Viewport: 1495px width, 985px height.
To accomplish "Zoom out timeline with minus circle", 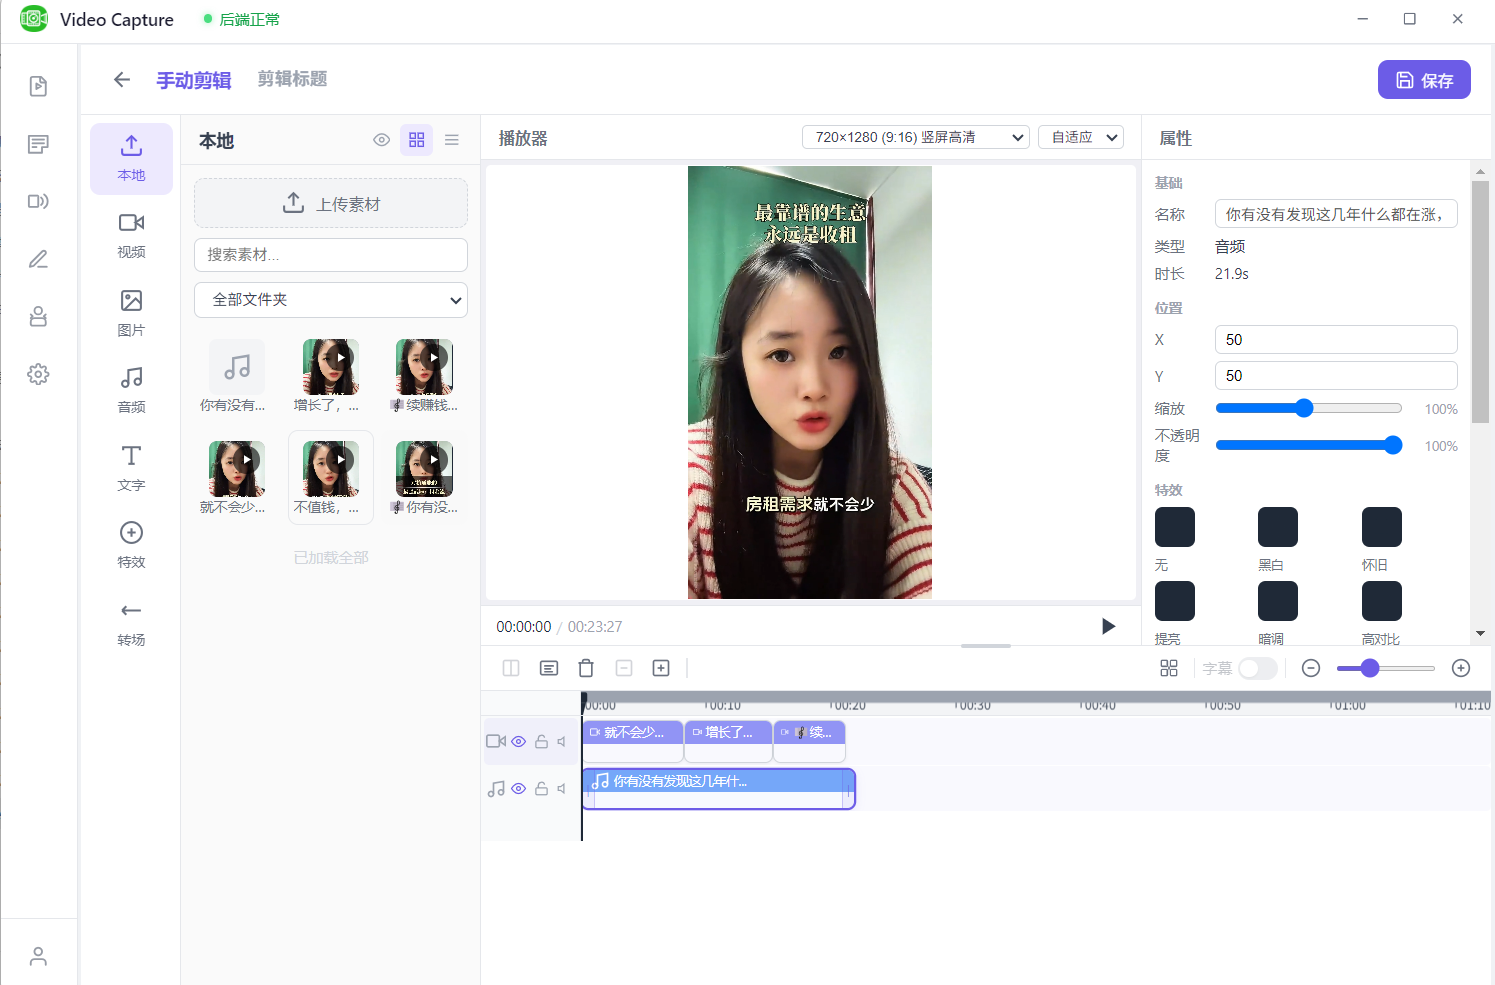I will point(1311,668).
